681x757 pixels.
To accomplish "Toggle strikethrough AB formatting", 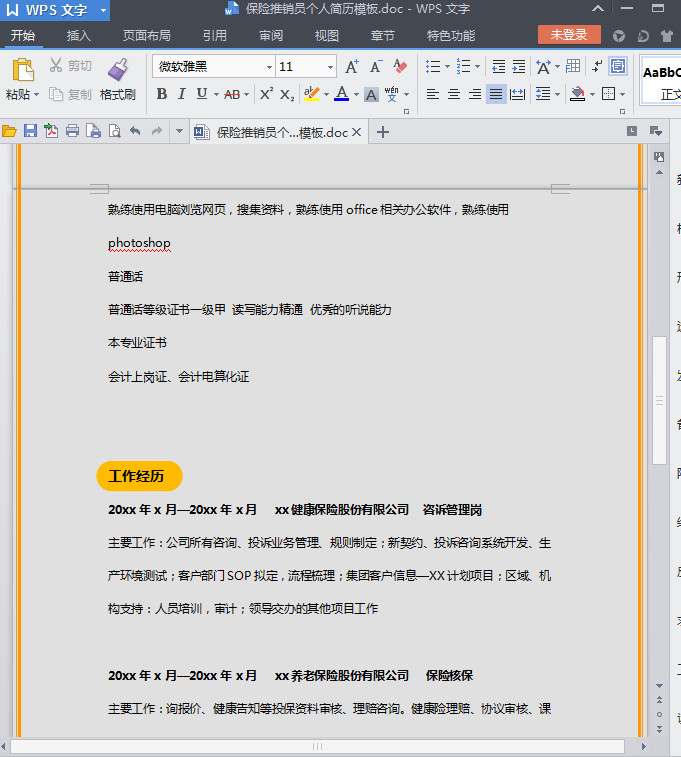I will point(232,94).
